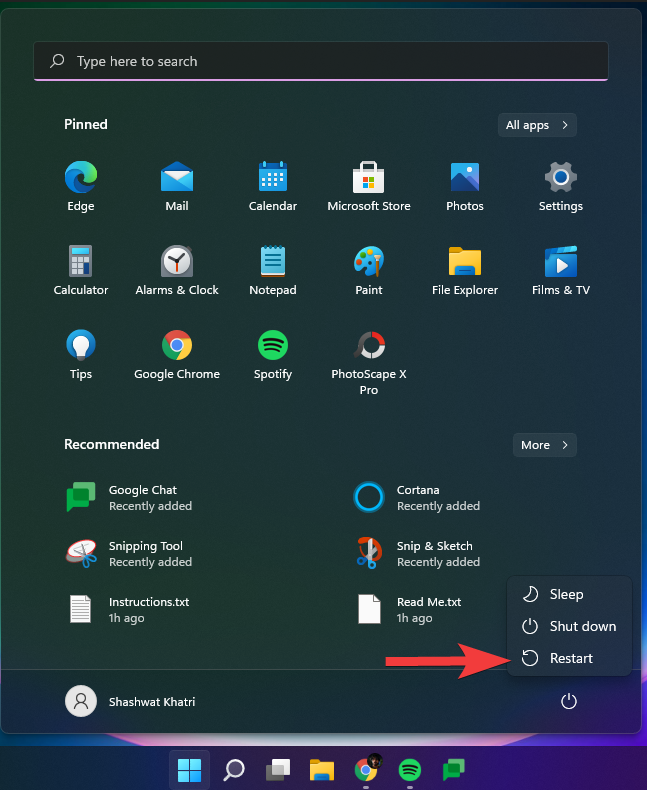Screen dimensions: 647x790
Task: Expand the All apps list
Action: (537, 125)
